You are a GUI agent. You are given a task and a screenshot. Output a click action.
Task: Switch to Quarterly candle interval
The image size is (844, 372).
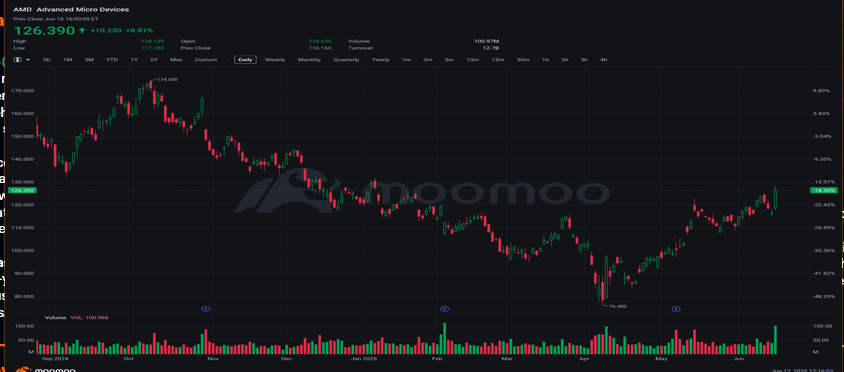tap(346, 60)
